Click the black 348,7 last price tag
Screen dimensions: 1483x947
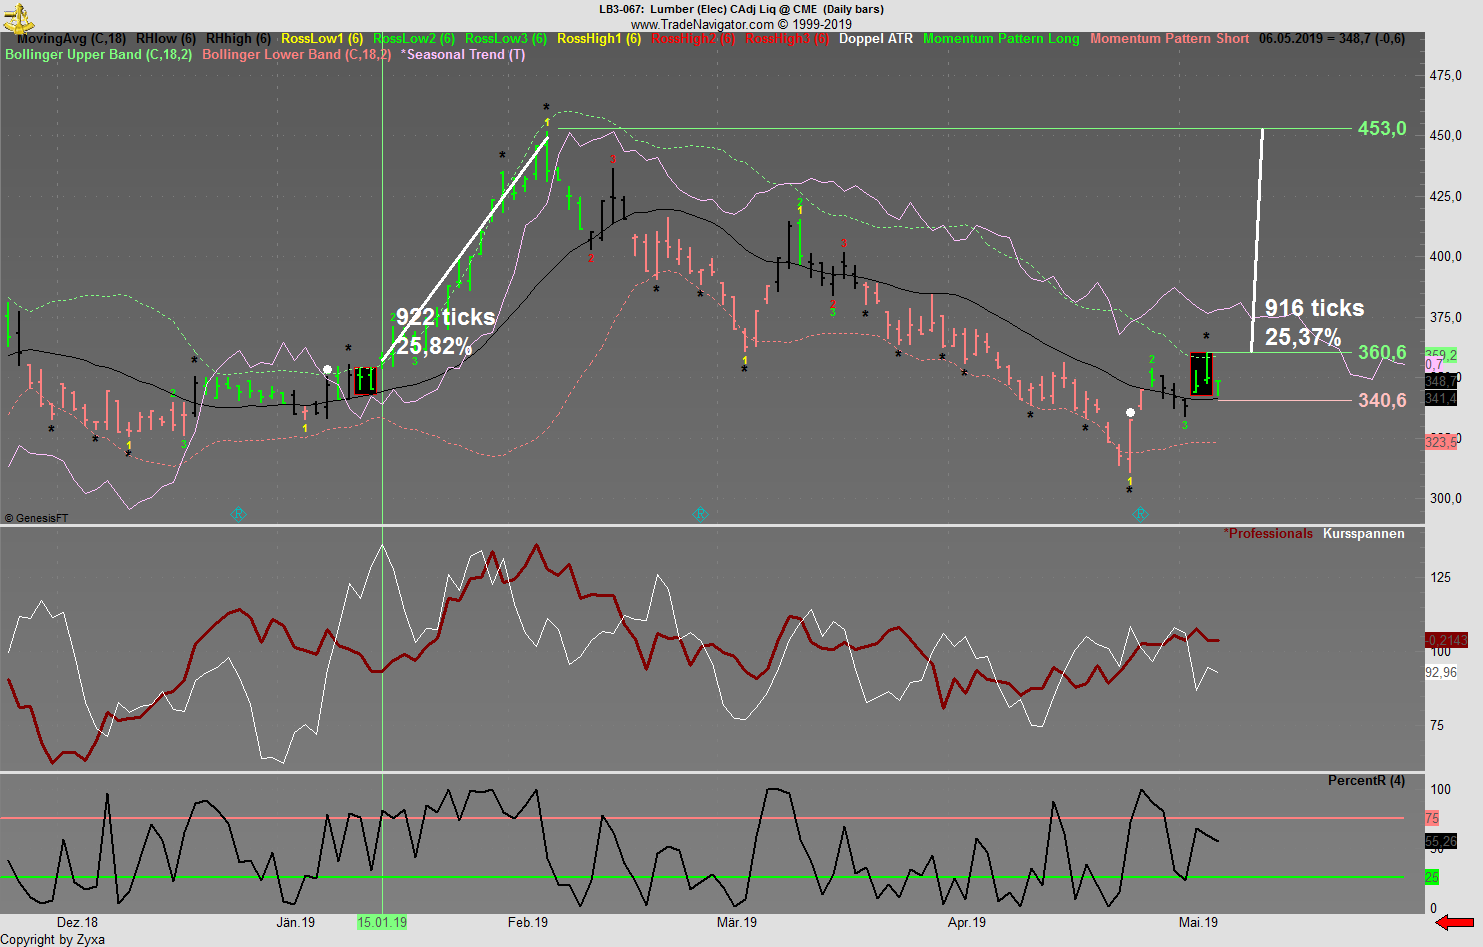click(1441, 382)
